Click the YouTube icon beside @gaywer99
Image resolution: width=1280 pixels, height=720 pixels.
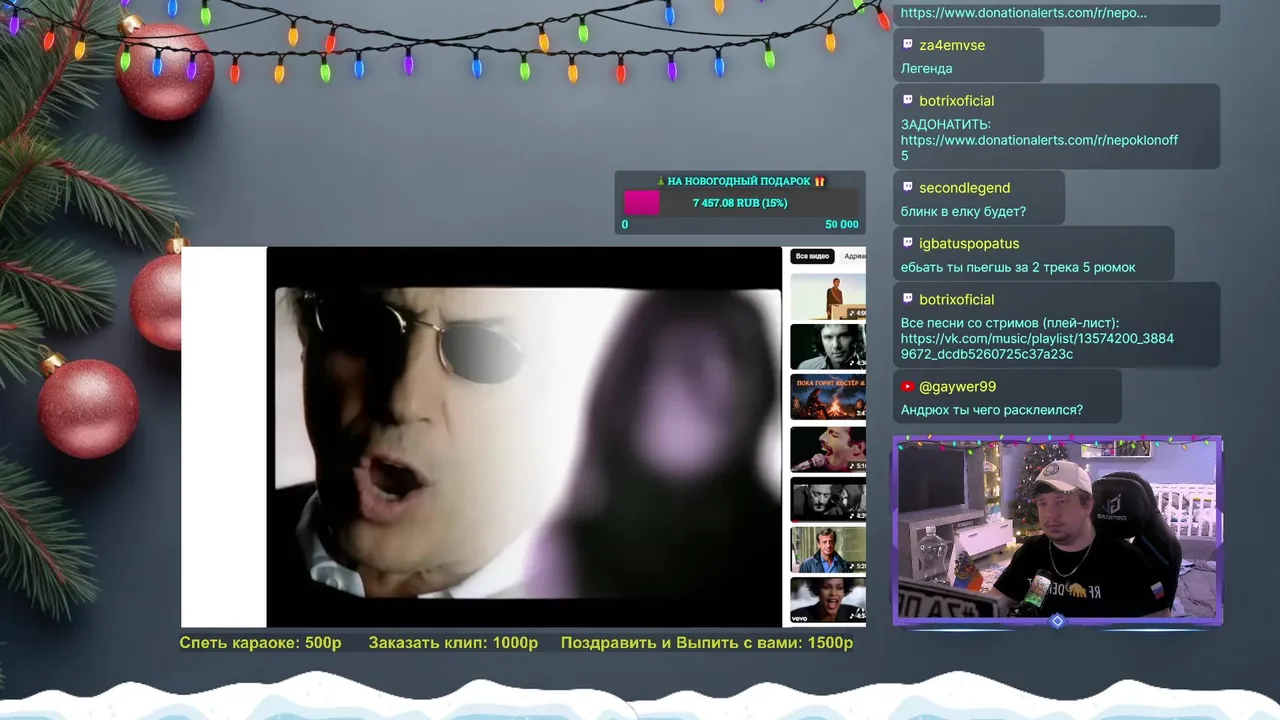pyautogui.click(x=908, y=387)
